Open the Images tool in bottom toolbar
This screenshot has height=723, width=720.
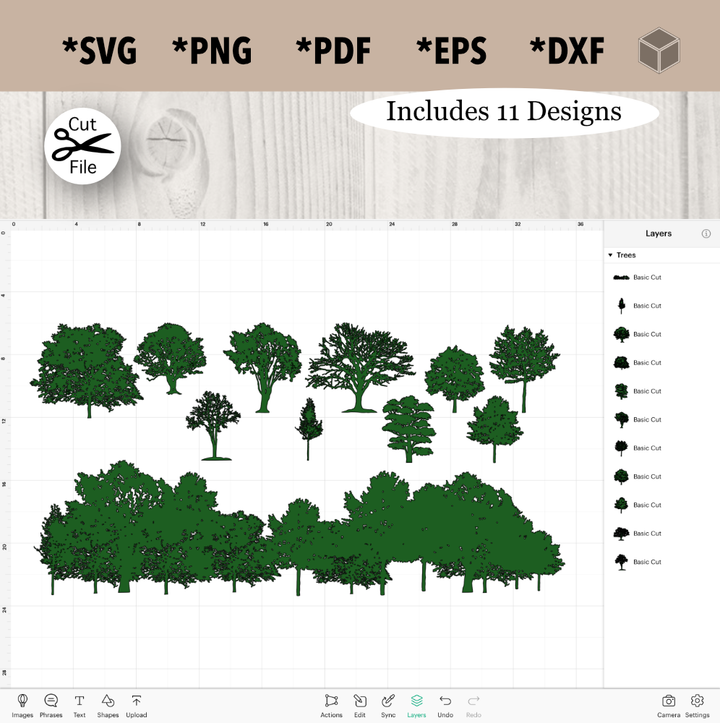tap(22, 705)
